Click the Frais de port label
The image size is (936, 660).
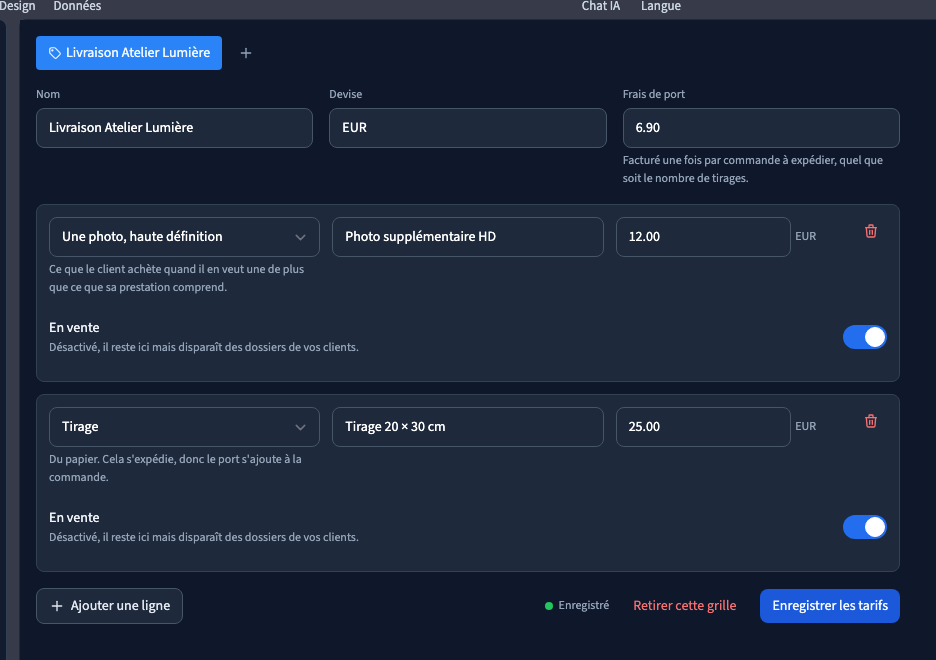[x=654, y=94]
